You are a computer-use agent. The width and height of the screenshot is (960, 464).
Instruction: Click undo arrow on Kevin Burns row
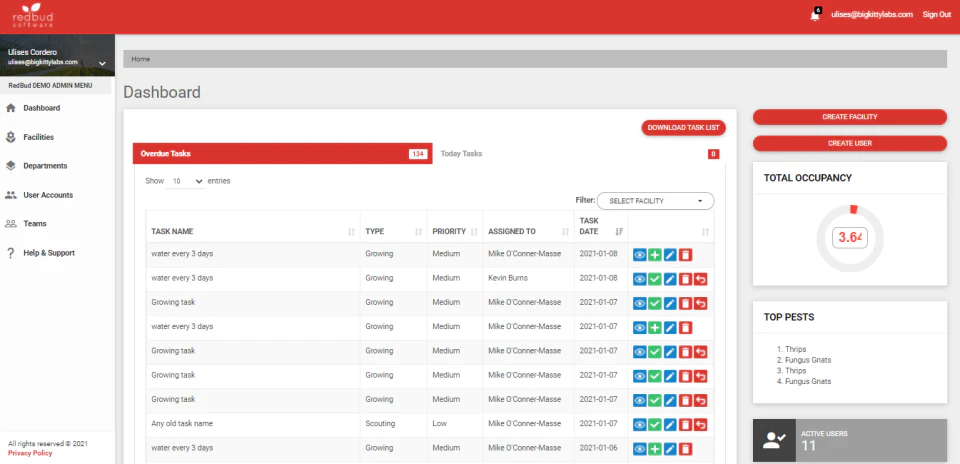click(701, 279)
